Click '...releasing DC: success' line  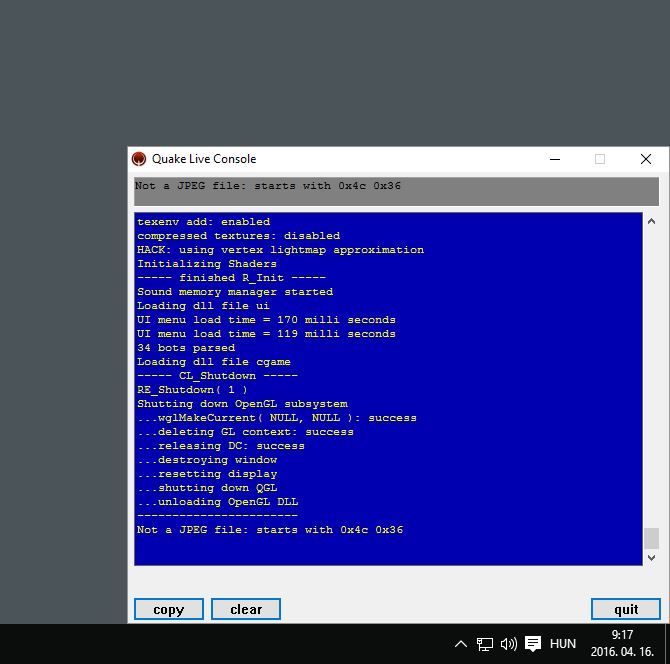point(221,446)
